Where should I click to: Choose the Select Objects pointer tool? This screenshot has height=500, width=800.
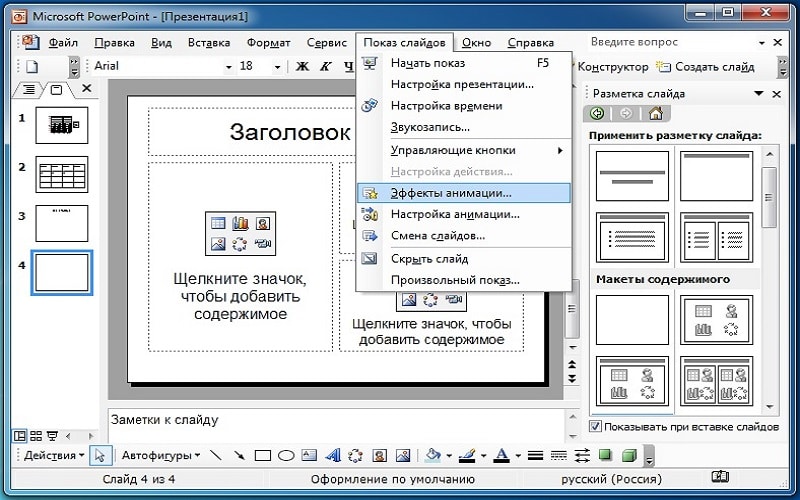tap(100, 455)
